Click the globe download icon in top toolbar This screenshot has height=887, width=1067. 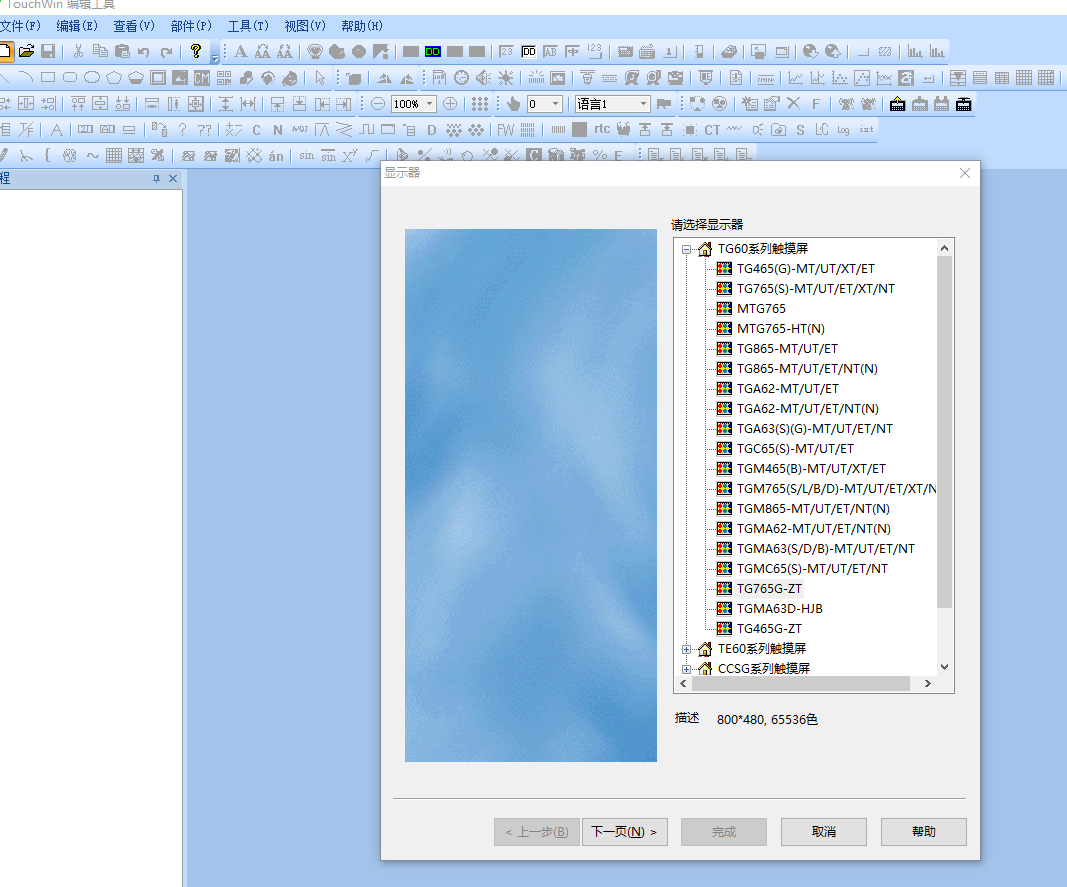(x=810, y=51)
